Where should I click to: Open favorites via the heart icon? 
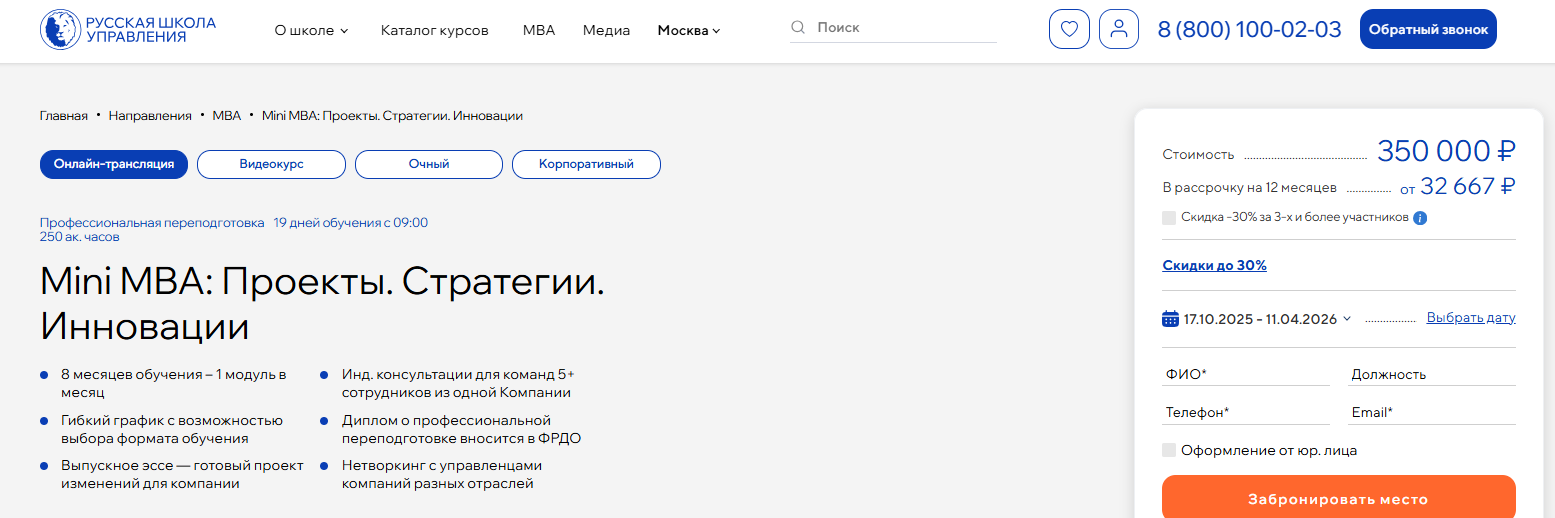pyautogui.click(x=1069, y=29)
